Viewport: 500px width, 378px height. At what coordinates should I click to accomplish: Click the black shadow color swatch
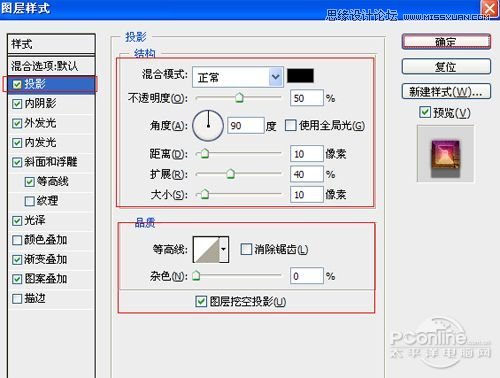point(300,76)
